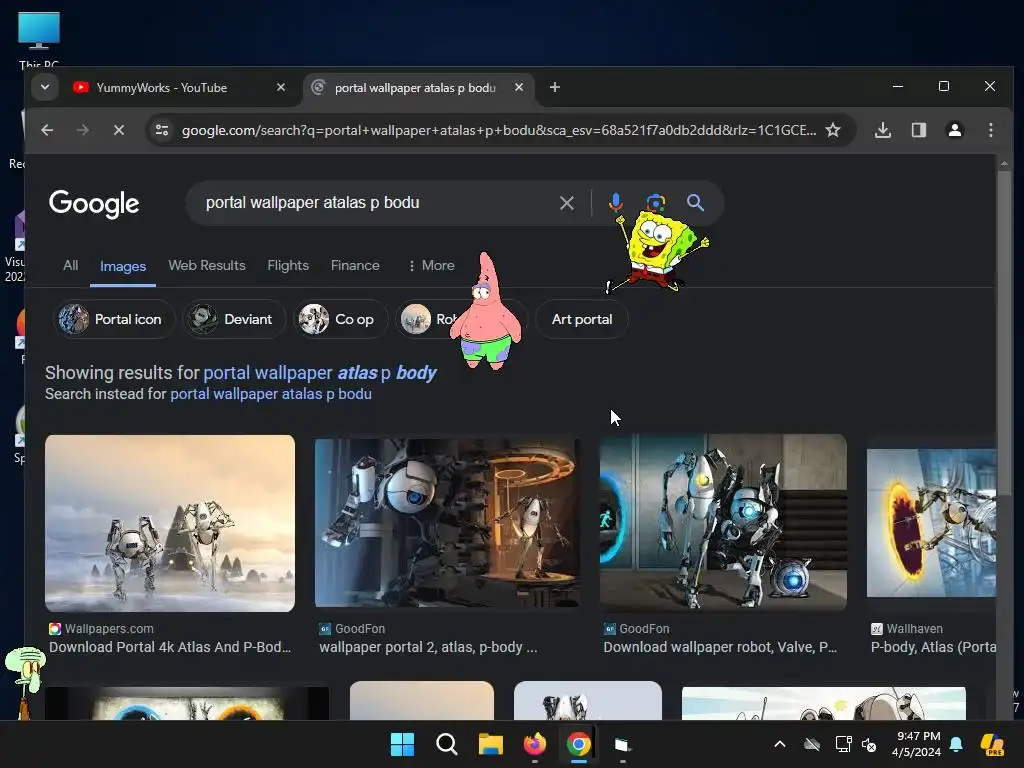
Task: Open Windows taskbar search
Action: coord(447,744)
